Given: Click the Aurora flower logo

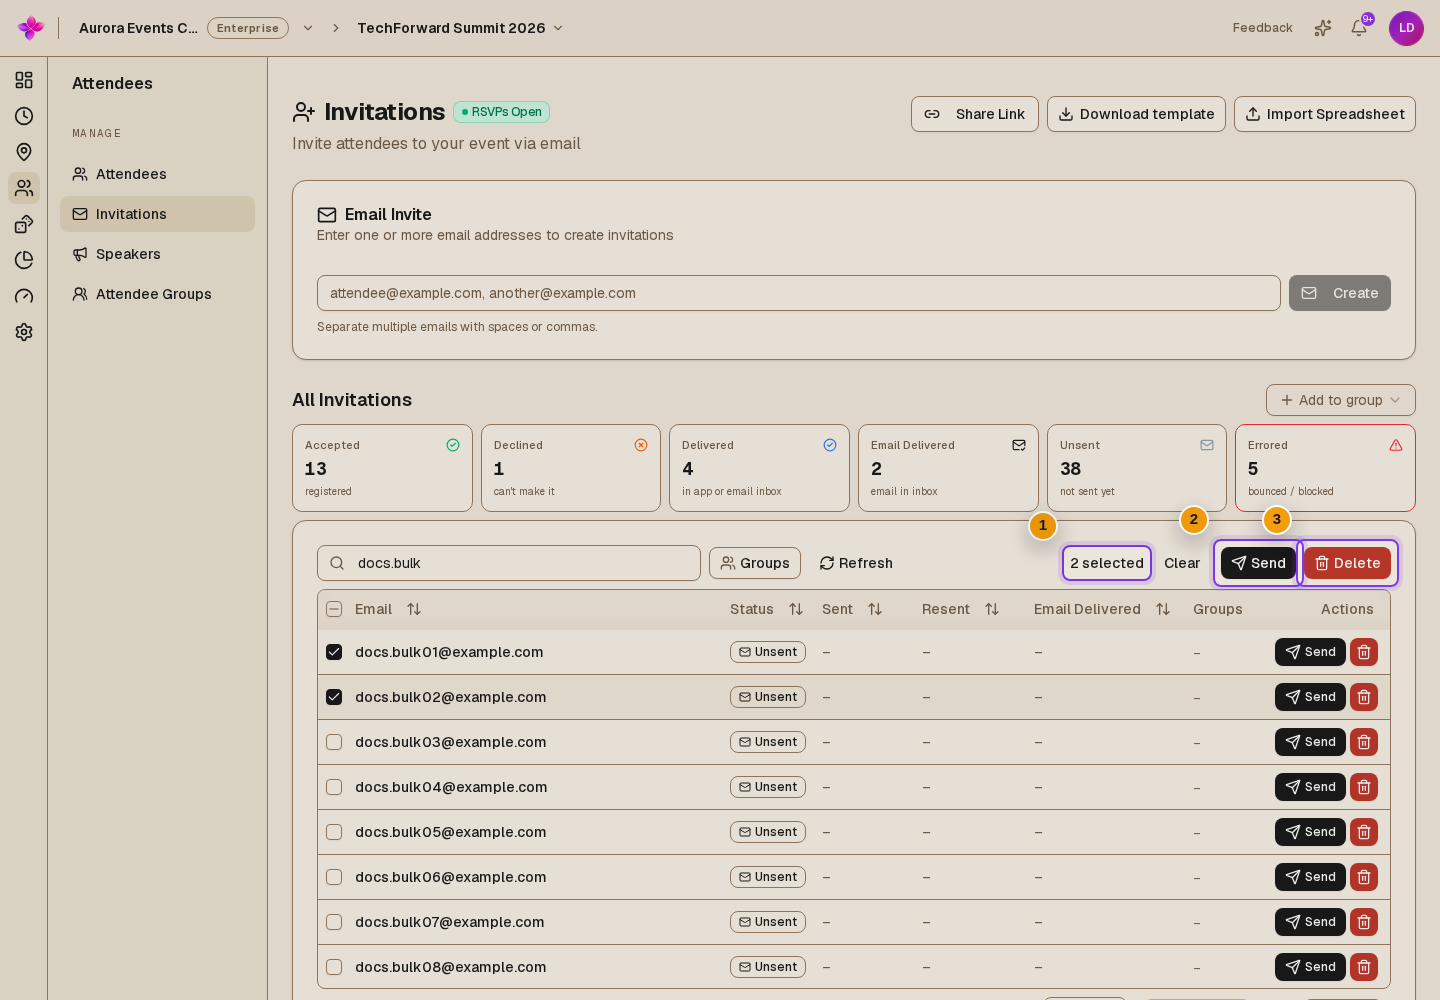Looking at the screenshot, I should pyautogui.click(x=31, y=28).
